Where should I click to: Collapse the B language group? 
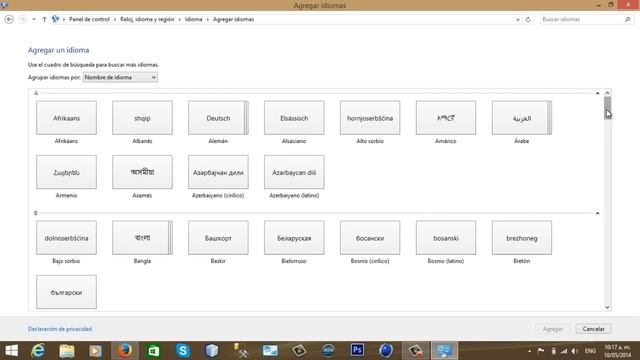point(597,213)
